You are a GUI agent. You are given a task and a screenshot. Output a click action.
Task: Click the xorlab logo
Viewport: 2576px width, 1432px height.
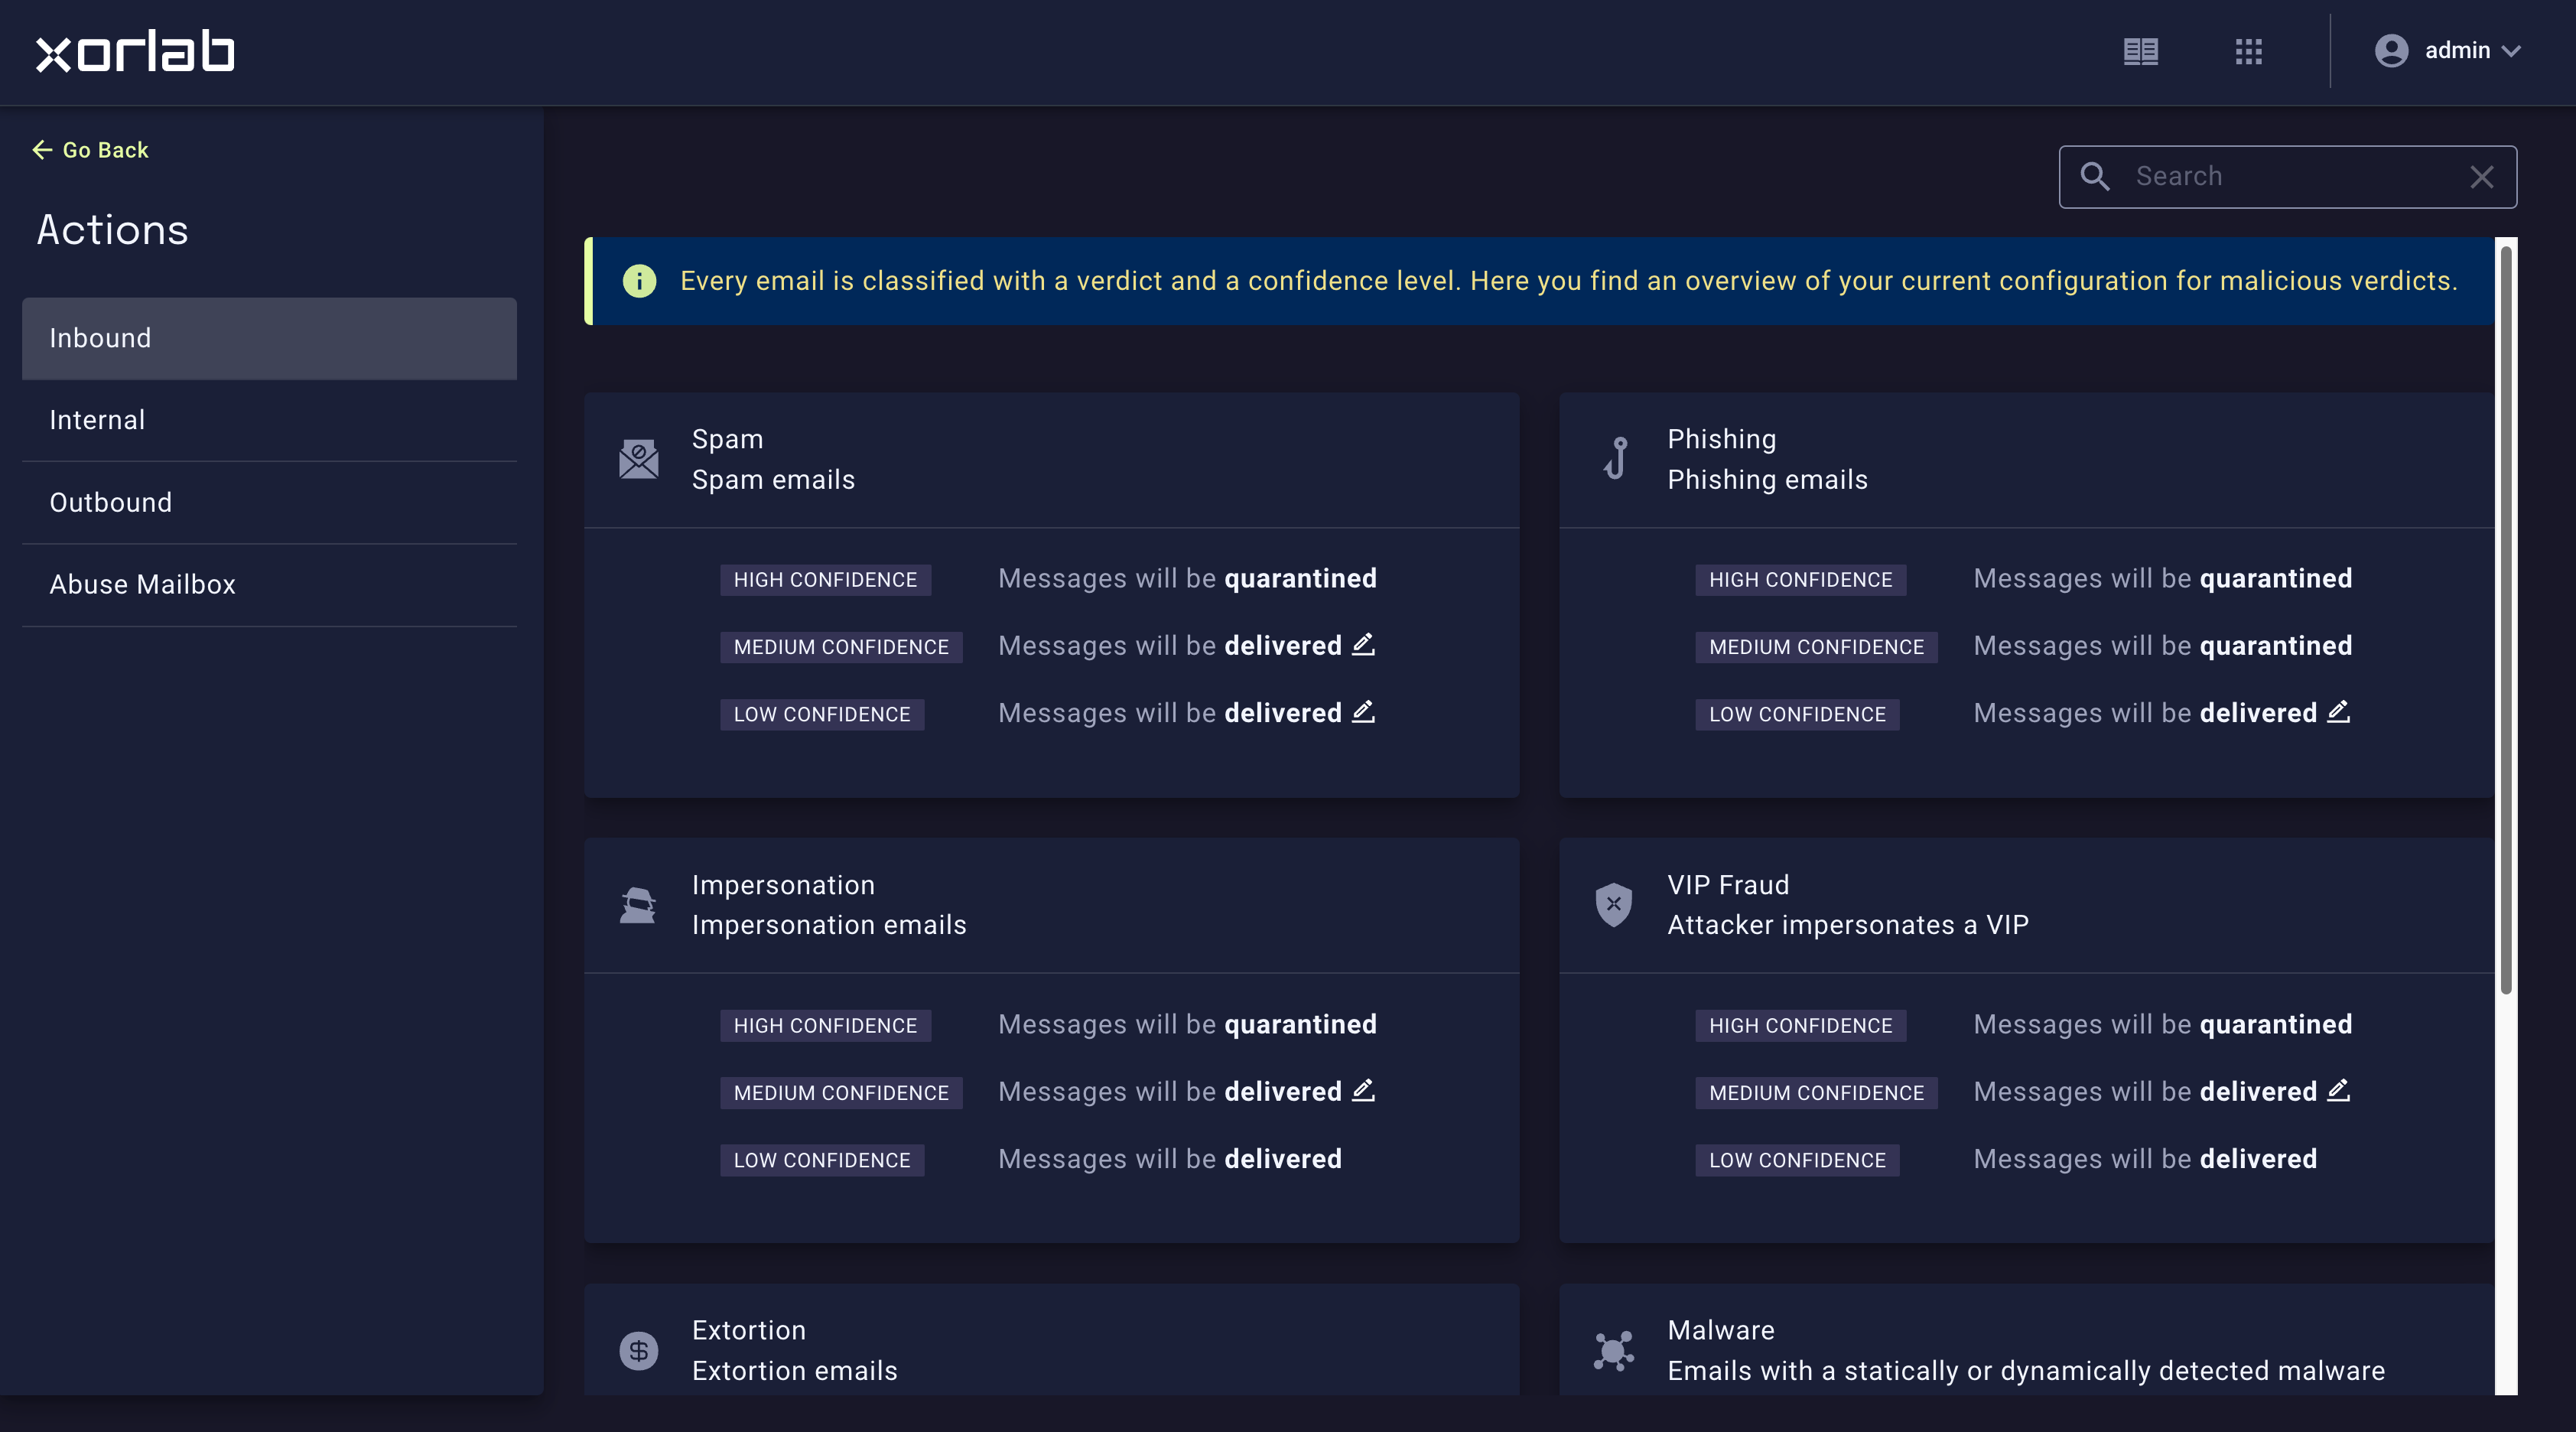click(x=135, y=51)
